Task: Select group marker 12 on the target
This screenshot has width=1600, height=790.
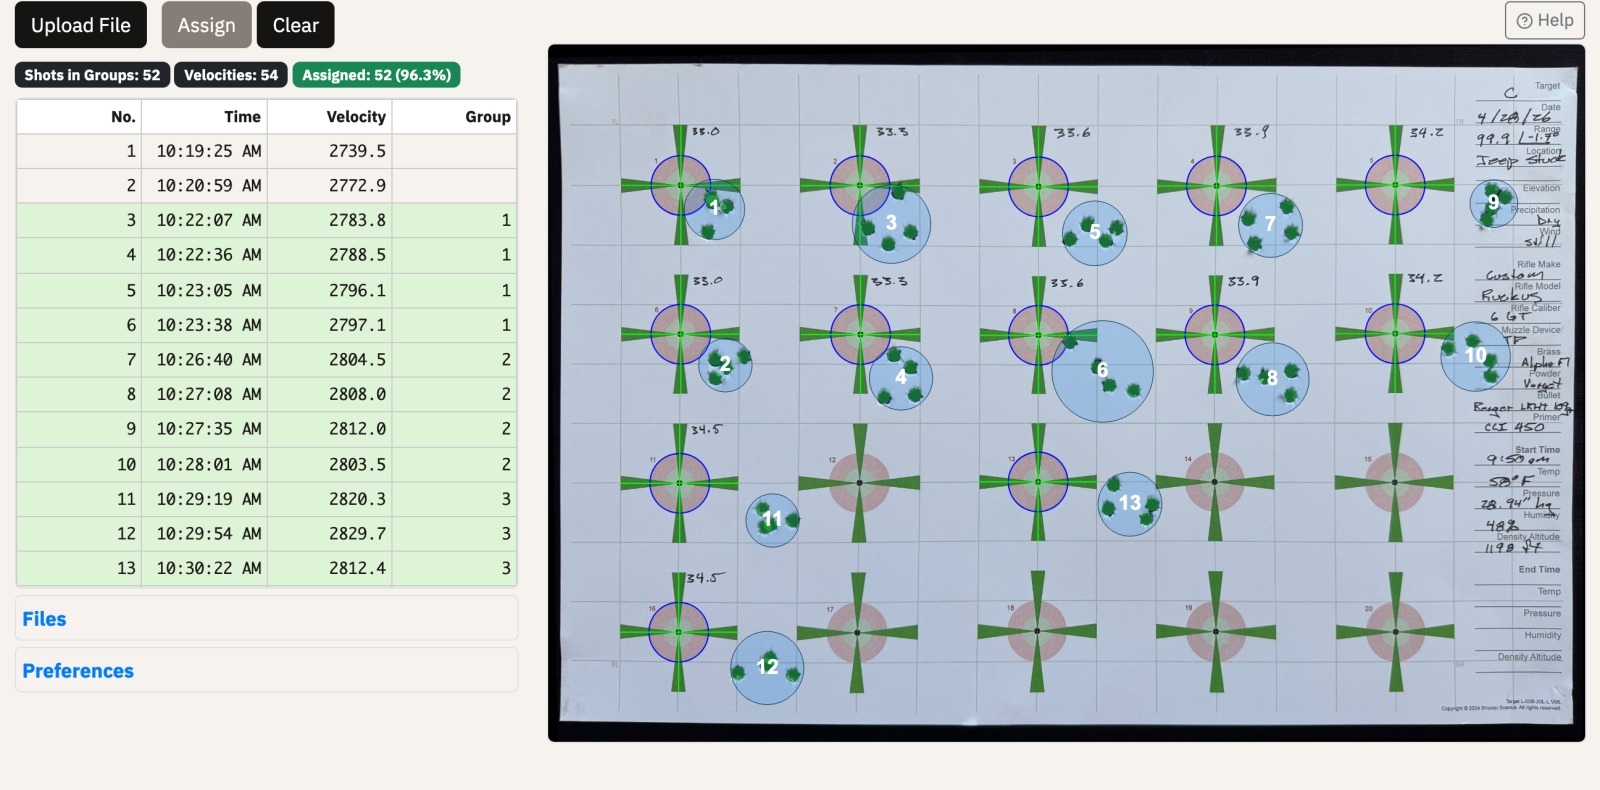Action: click(x=767, y=667)
